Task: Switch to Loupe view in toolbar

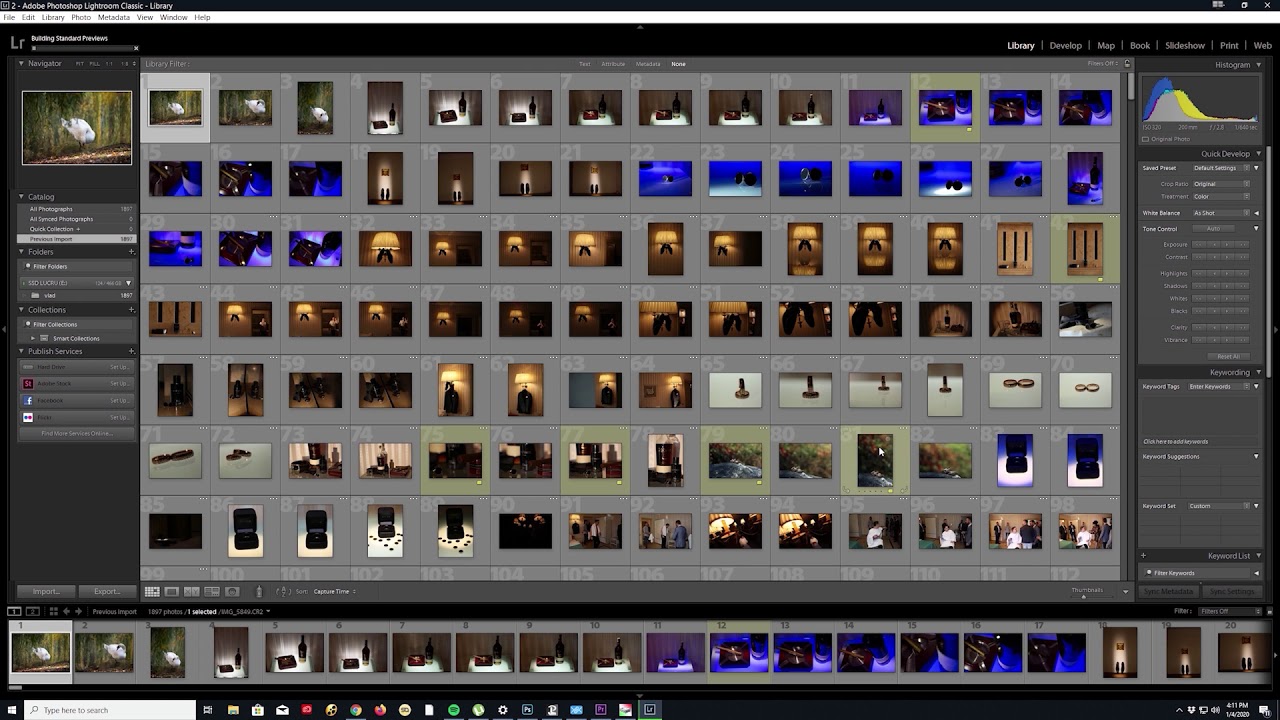Action: (x=172, y=592)
